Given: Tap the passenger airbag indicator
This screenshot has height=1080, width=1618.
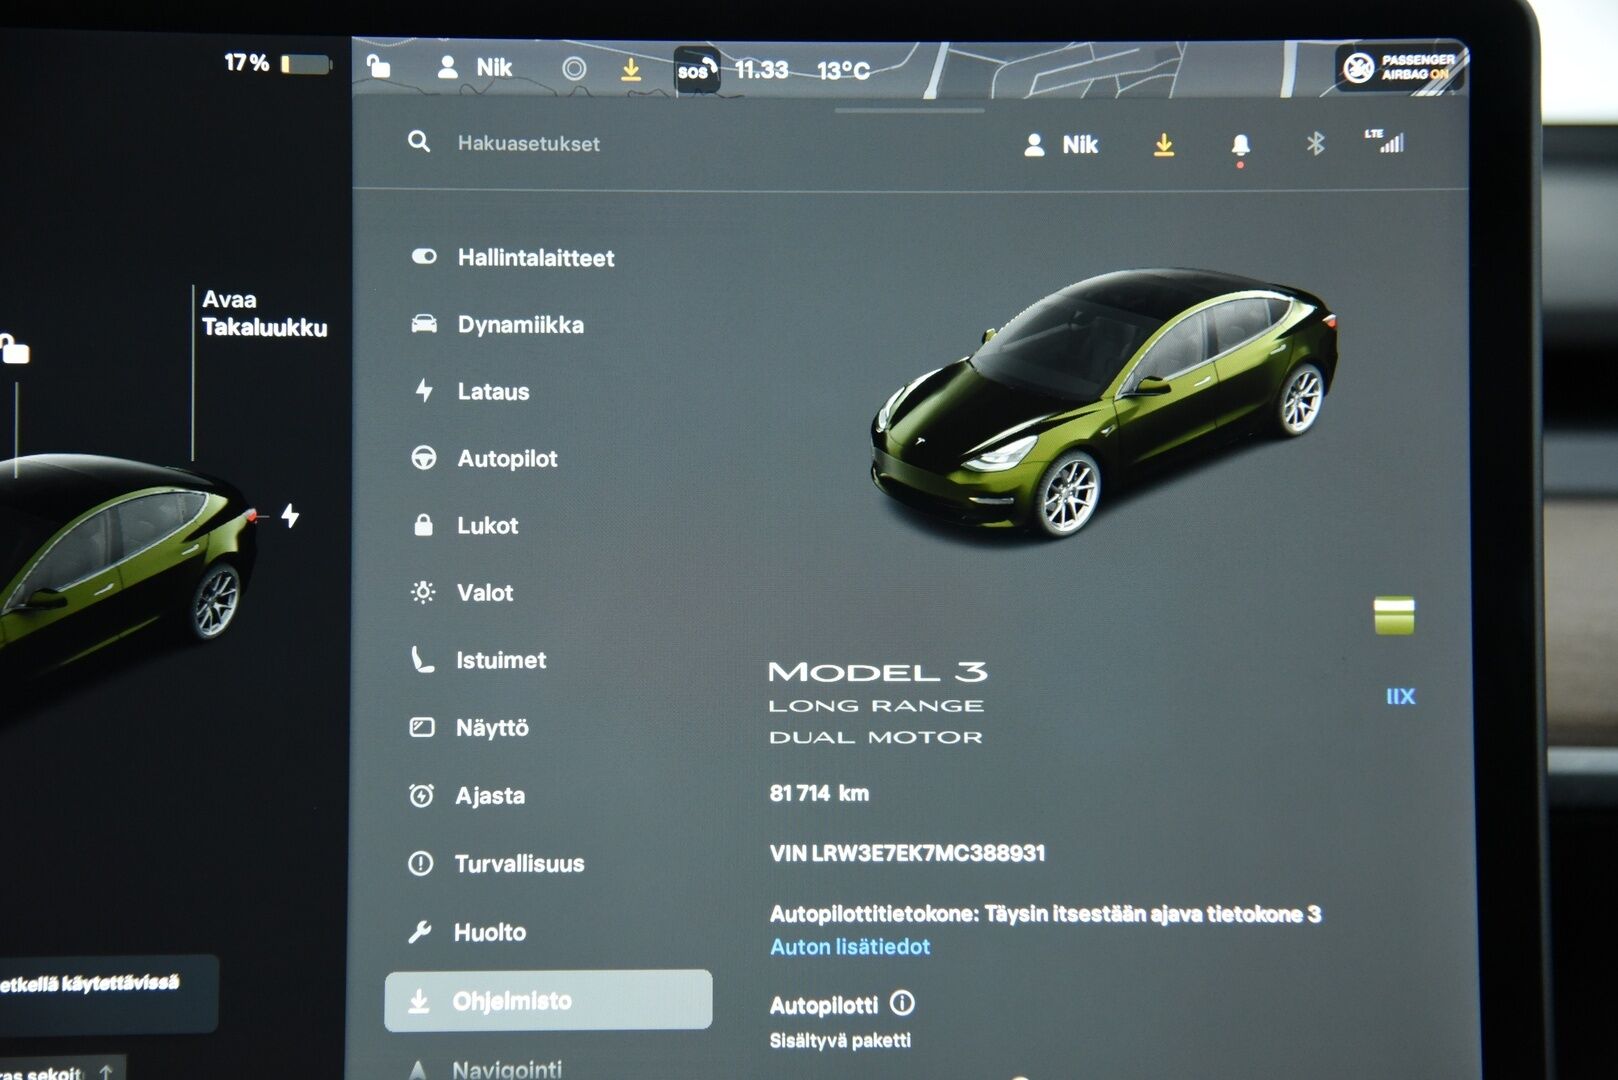Looking at the screenshot, I should 1399,67.
